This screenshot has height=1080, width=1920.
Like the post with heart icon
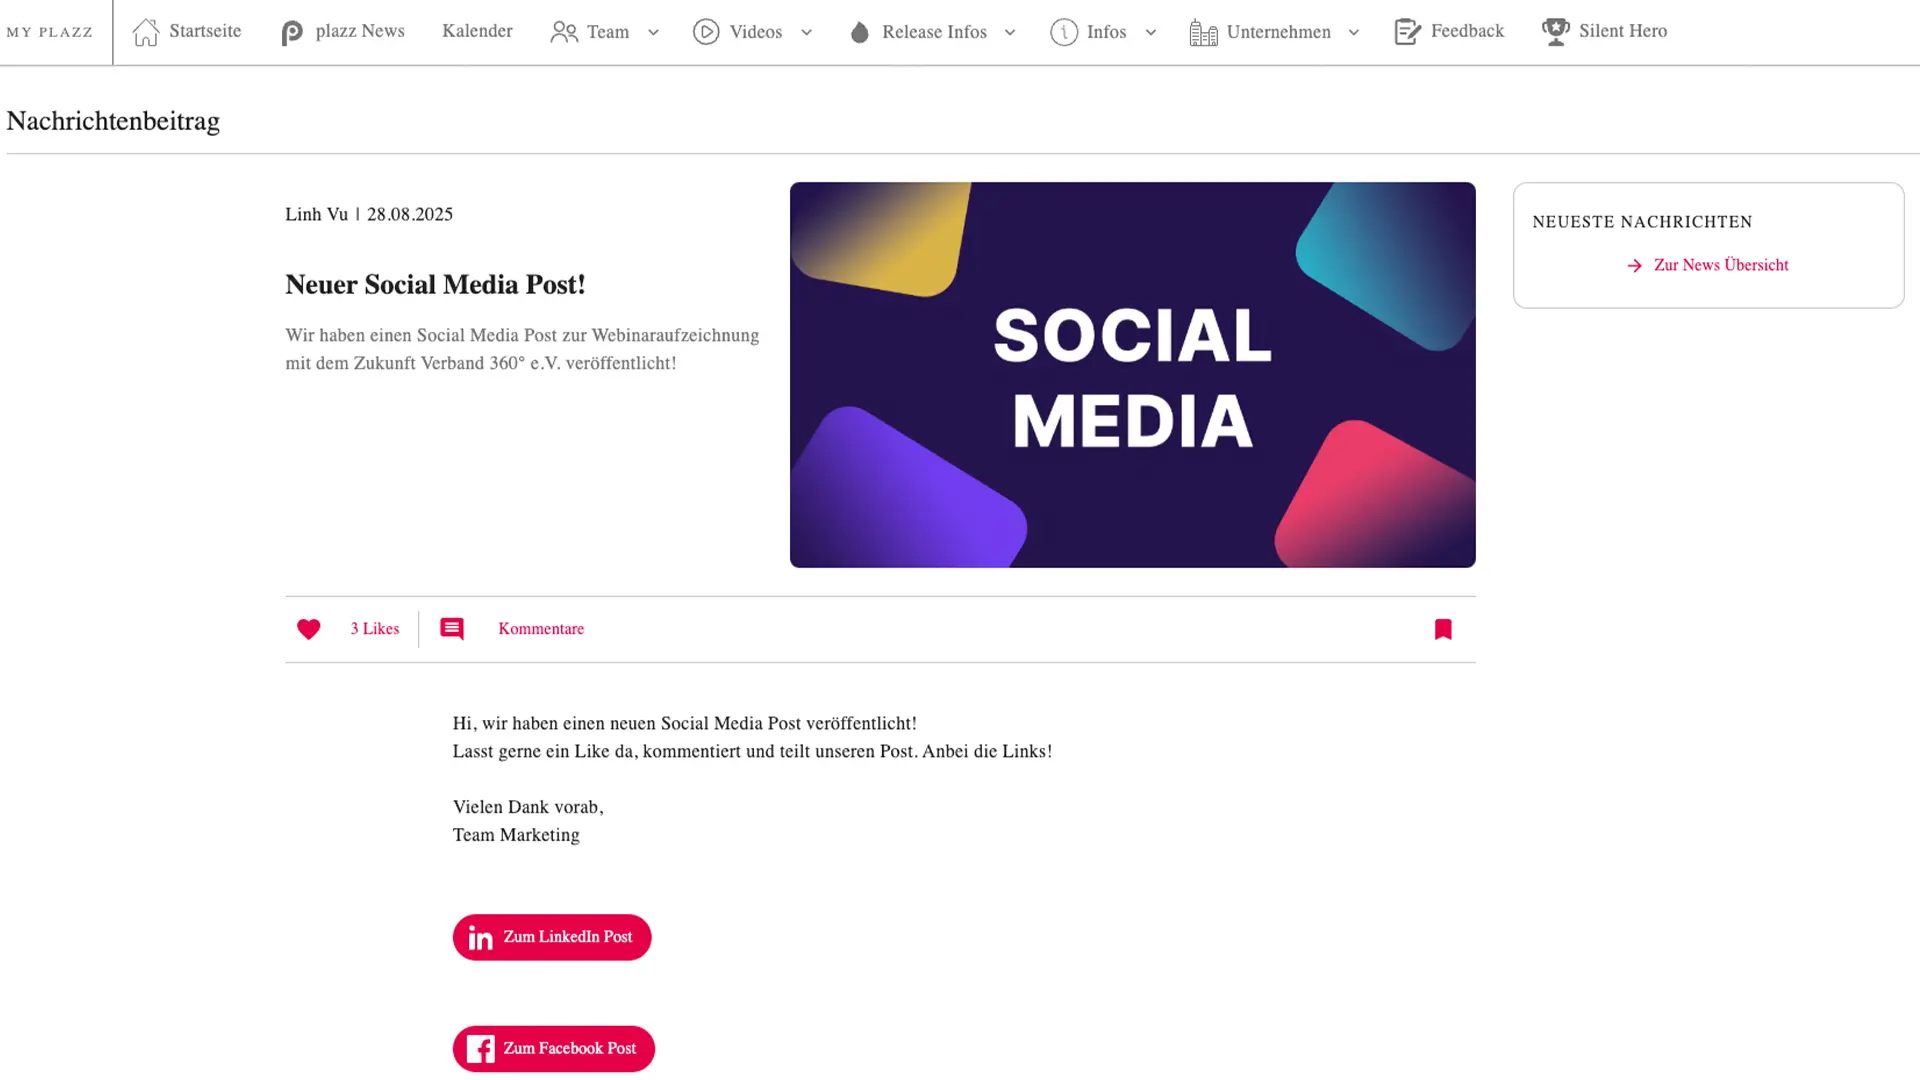pos(309,629)
